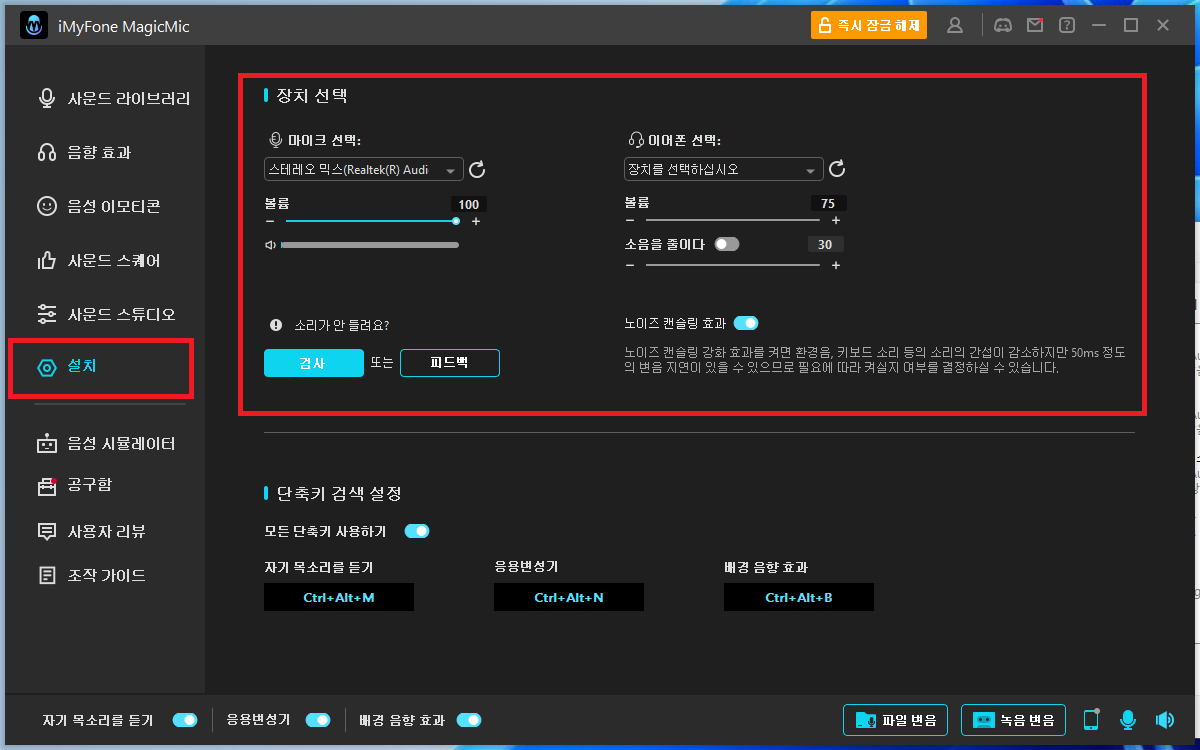Image resolution: width=1200 pixels, height=750 pixels.
Task: Enable the 노이즈 캔슬링 효과 toggle
Action: (x=745, y=323)
